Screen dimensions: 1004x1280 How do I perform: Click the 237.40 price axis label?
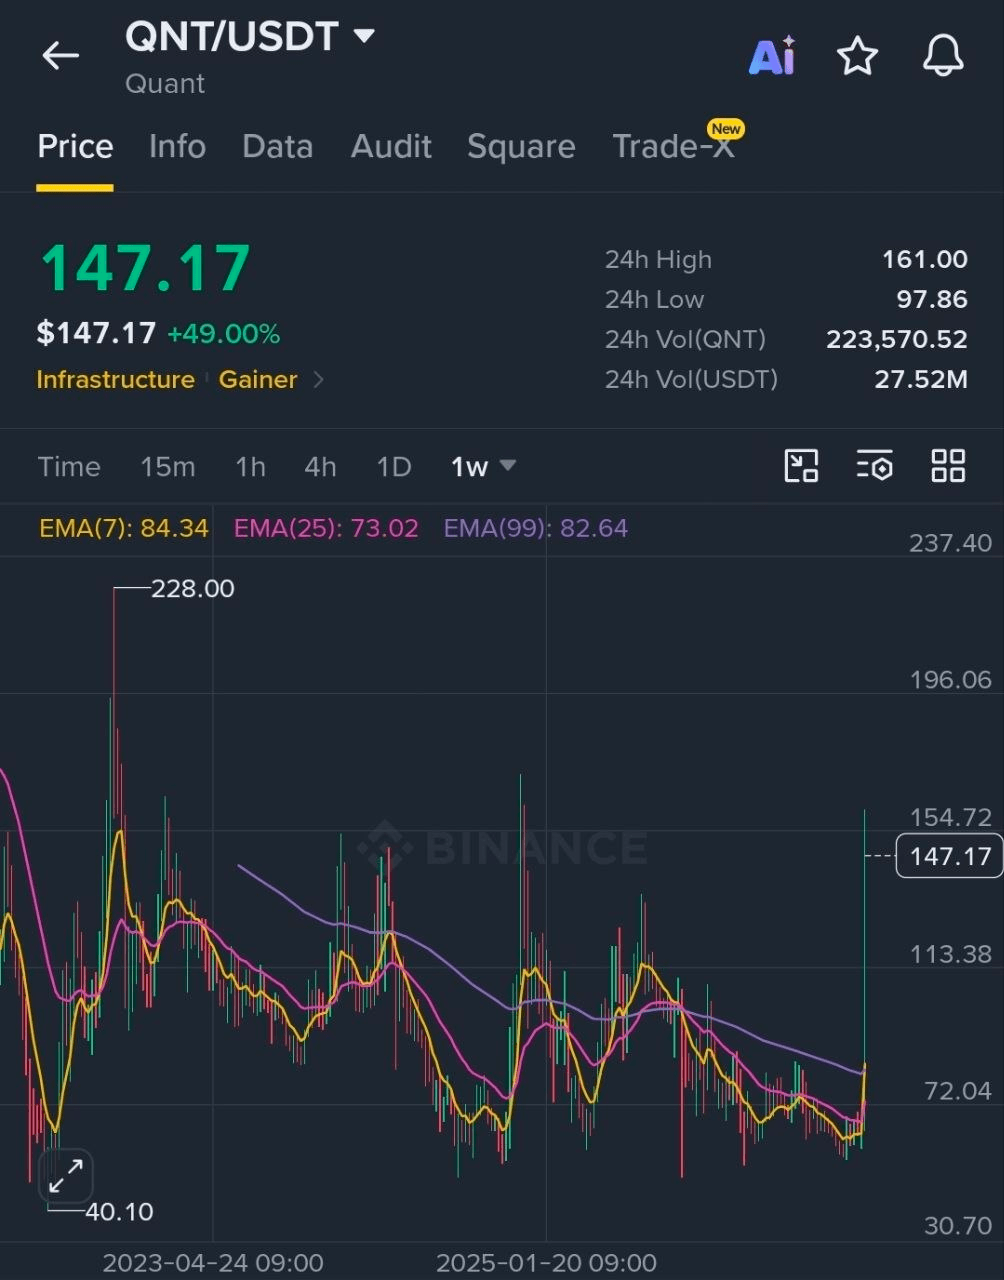(x=950, y=543)
